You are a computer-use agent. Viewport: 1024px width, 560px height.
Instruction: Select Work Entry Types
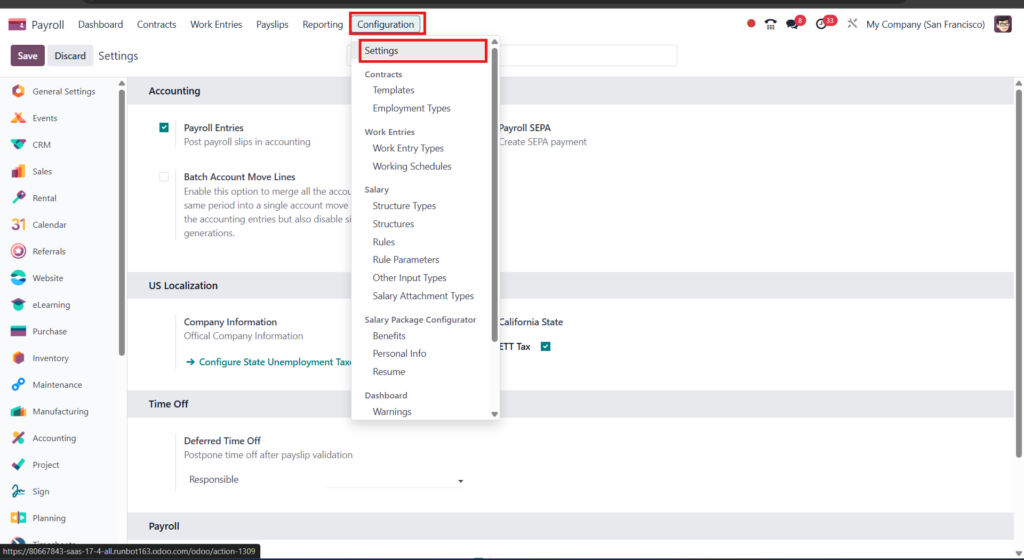[408, 148]
